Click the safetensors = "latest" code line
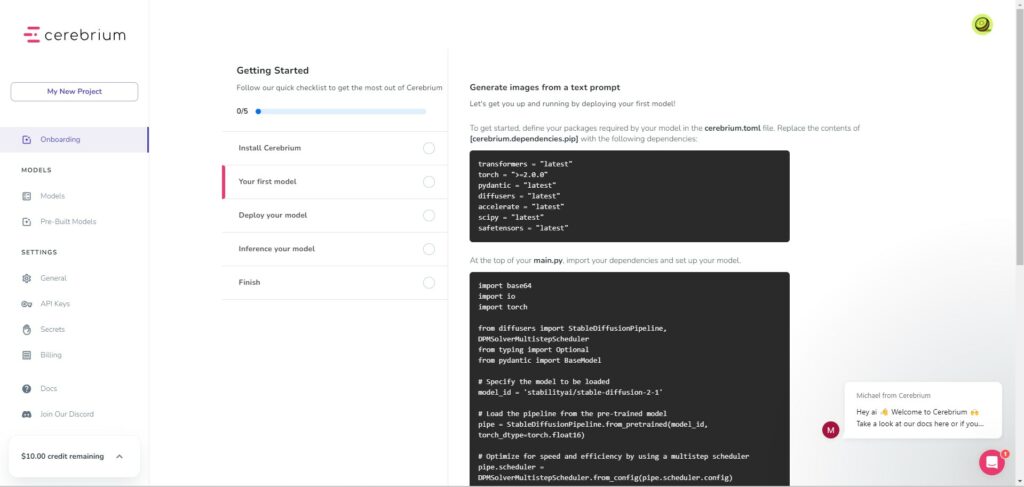Viewport: 1024px width, 487px height. coord(523,228)
